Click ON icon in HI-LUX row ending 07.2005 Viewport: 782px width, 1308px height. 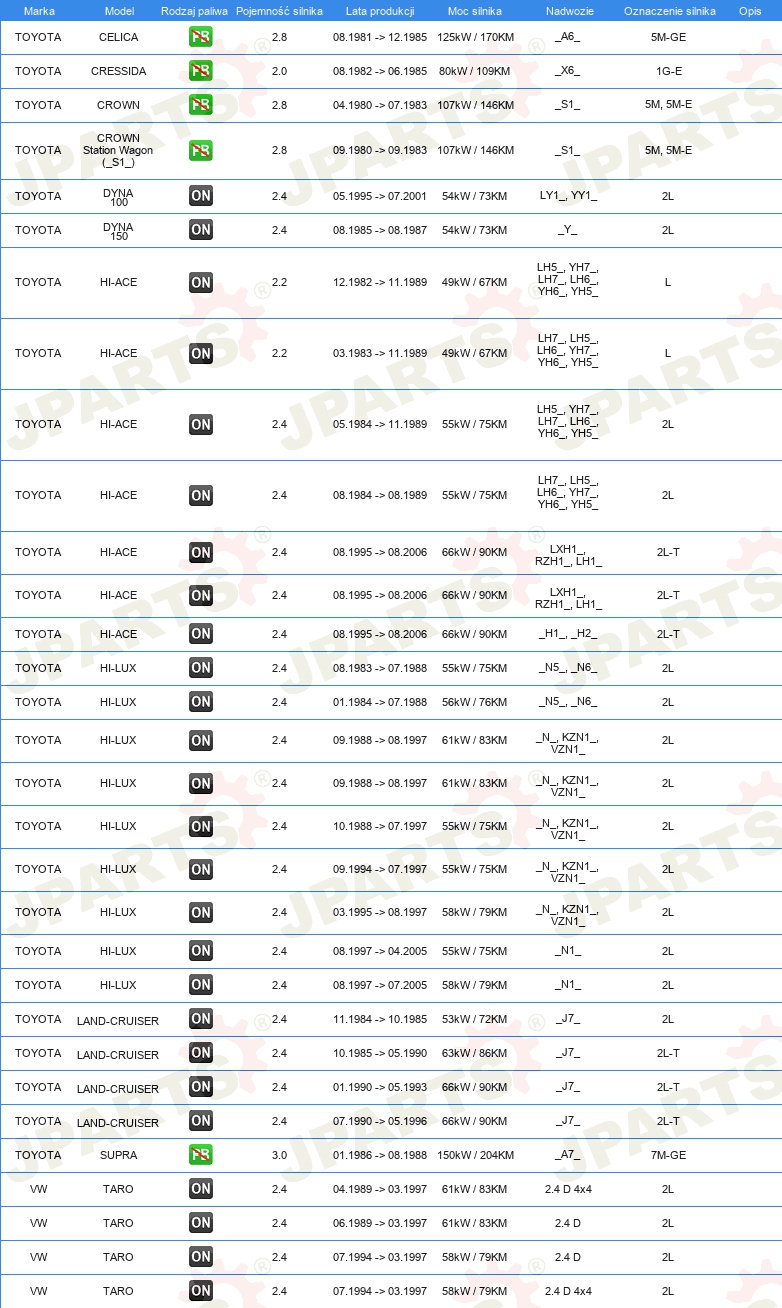point(201,985)
